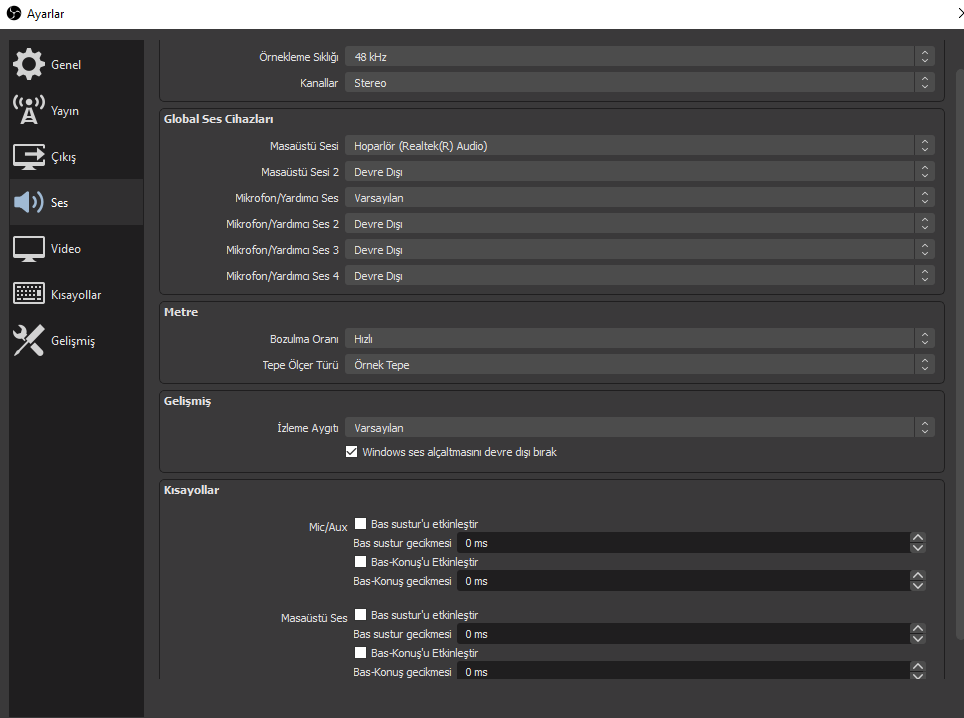This screenshot has width=964, height=718.
Task: Open the Tepe Ölçer Türü dropdown
Action: (x=639, y=365)
